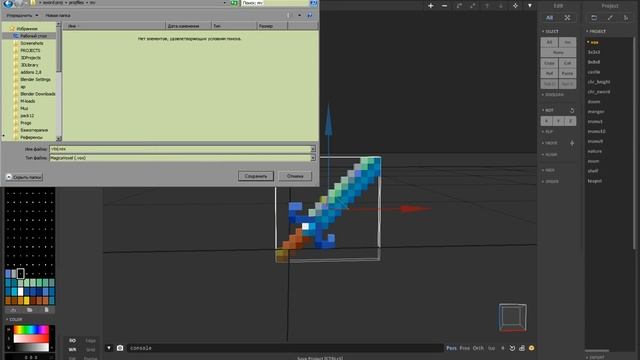
Task: Click the folder icon below the palette
Action: 30,310
